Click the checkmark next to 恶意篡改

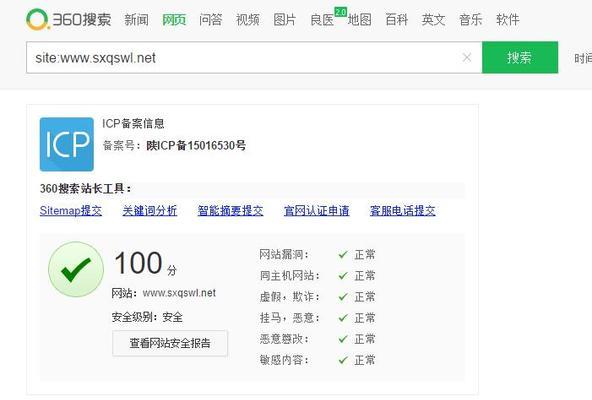(343, 339)
